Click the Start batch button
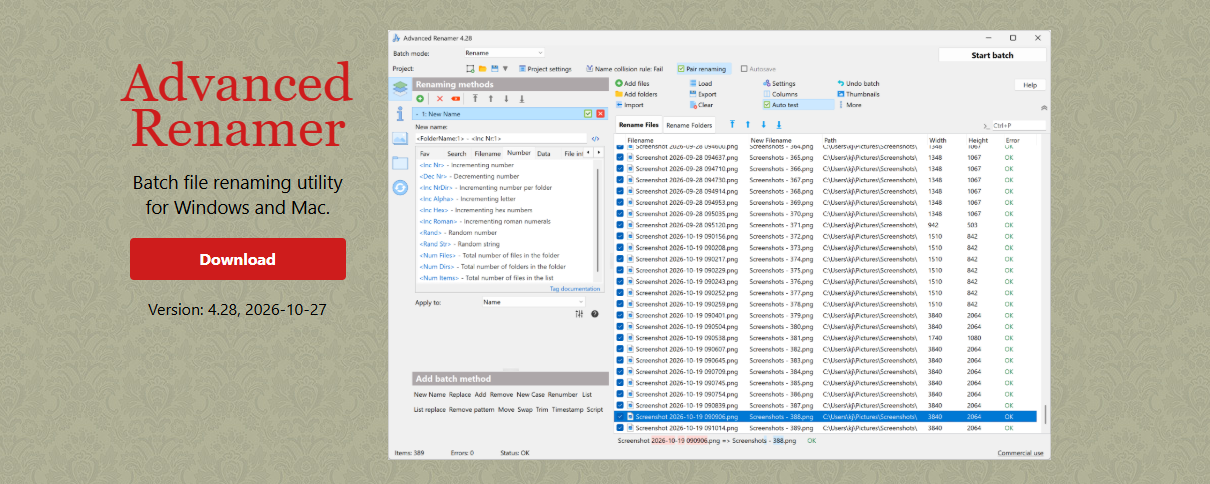This screenshot has width=1210, height=484. [x=993, y=55]
